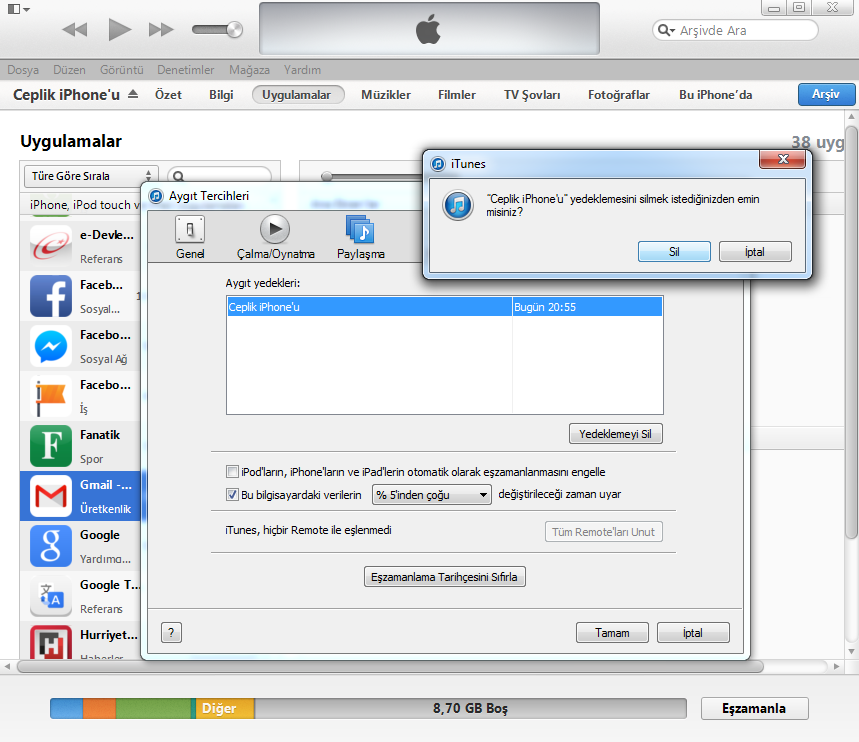Click Tamam in Aygıt Tercihleri
Viewport: 859px width, 742px height.
coord(612,632)
